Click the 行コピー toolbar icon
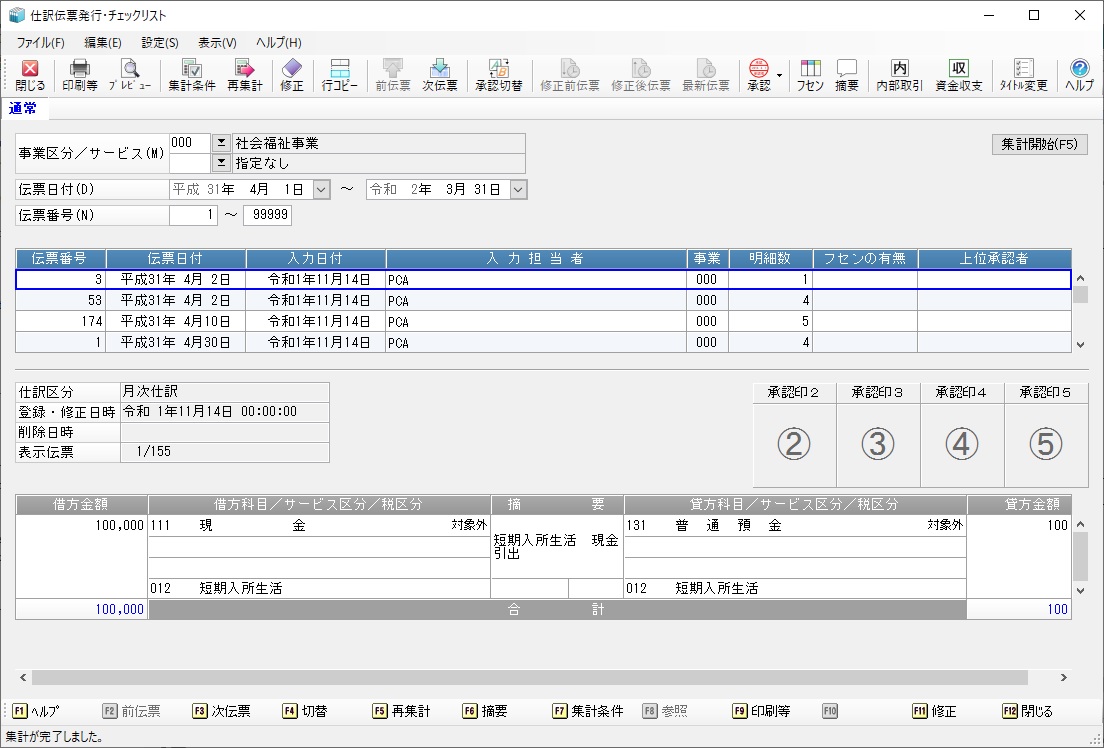Image resolution: width=1104 pixels, height=748 pixels. pyautogui.click(x=340, y=75)
